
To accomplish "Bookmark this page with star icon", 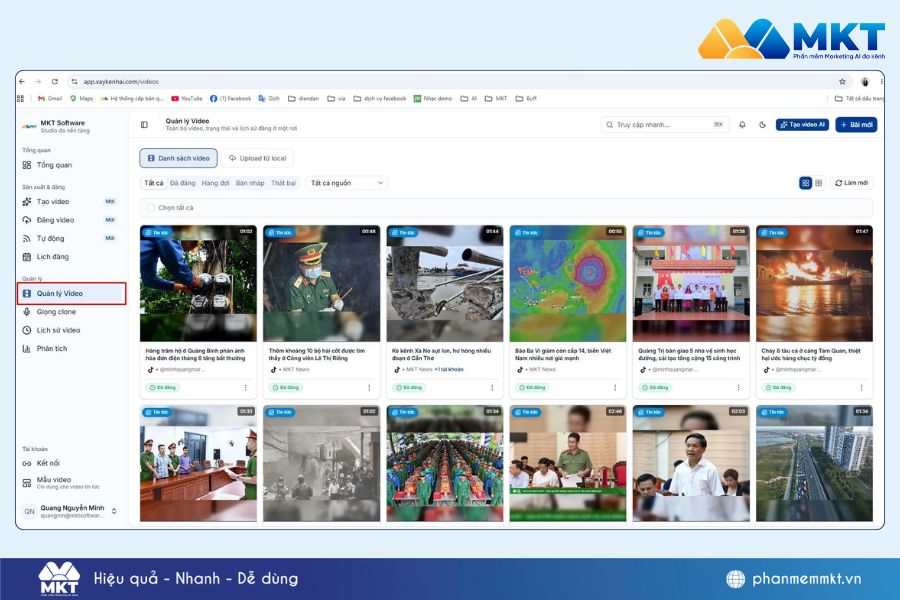I will pyautogui.click(x=842, y=82).
